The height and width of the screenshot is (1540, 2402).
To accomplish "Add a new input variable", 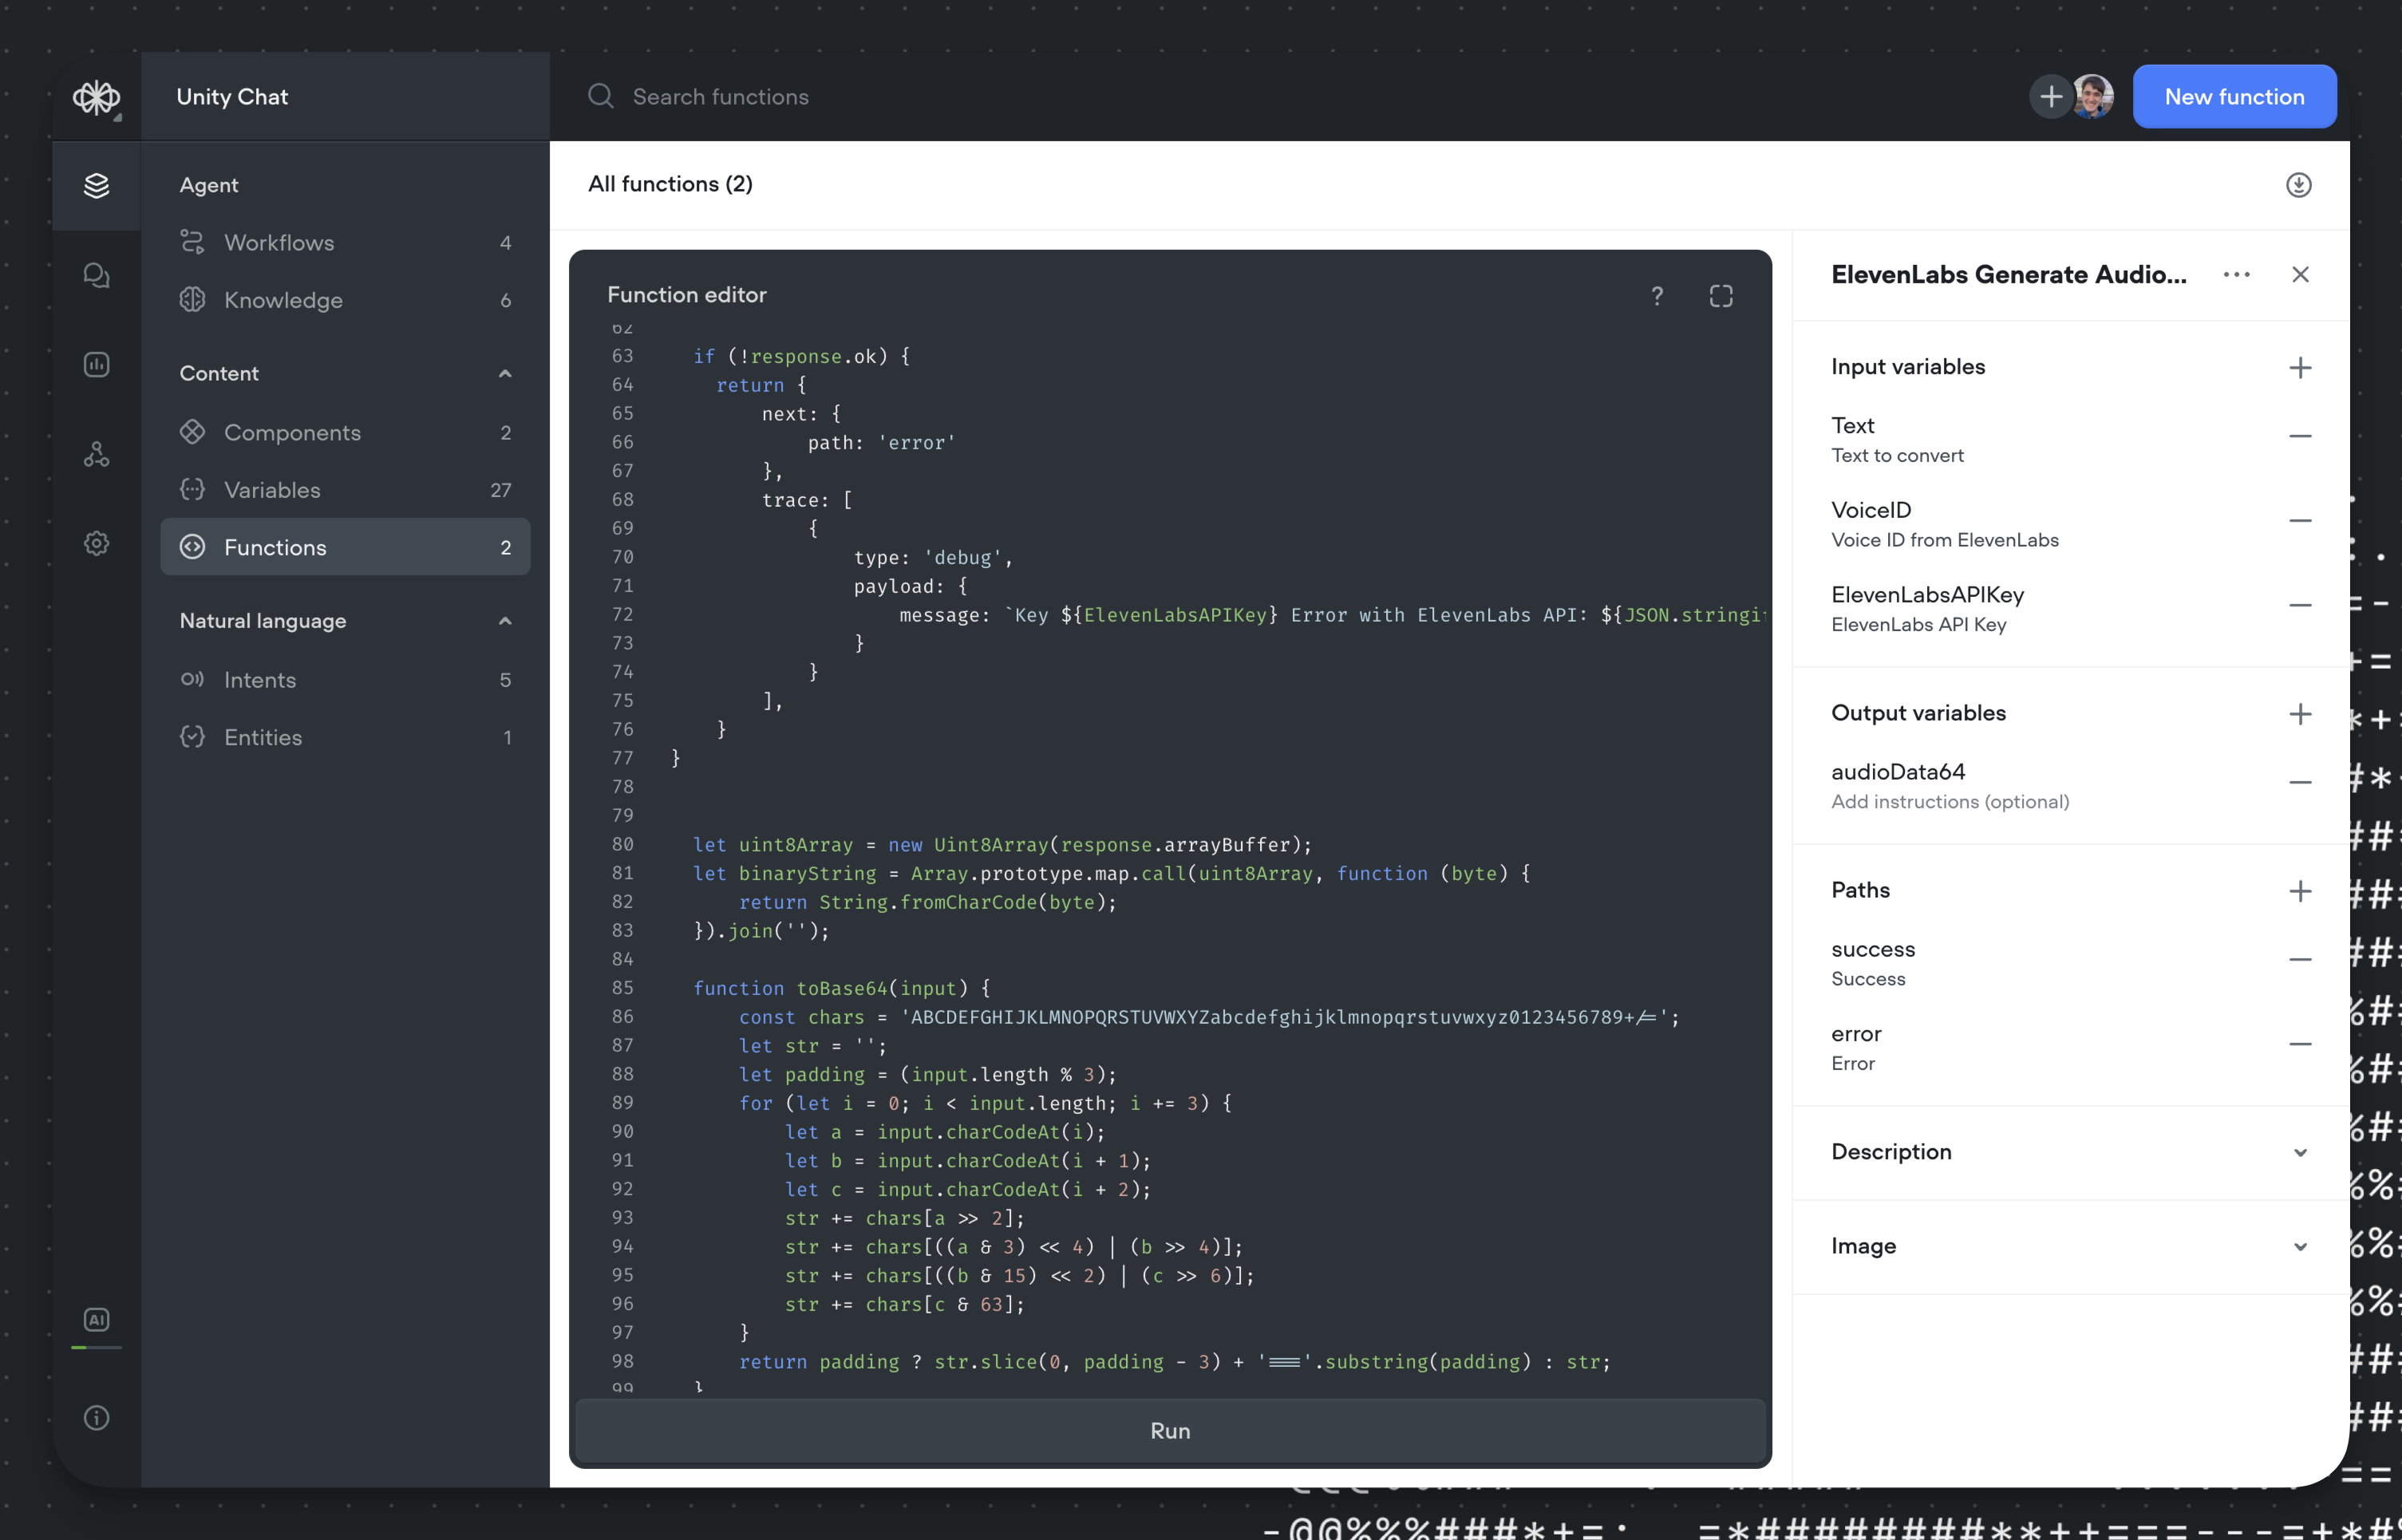I will [x=2299, y=368].
